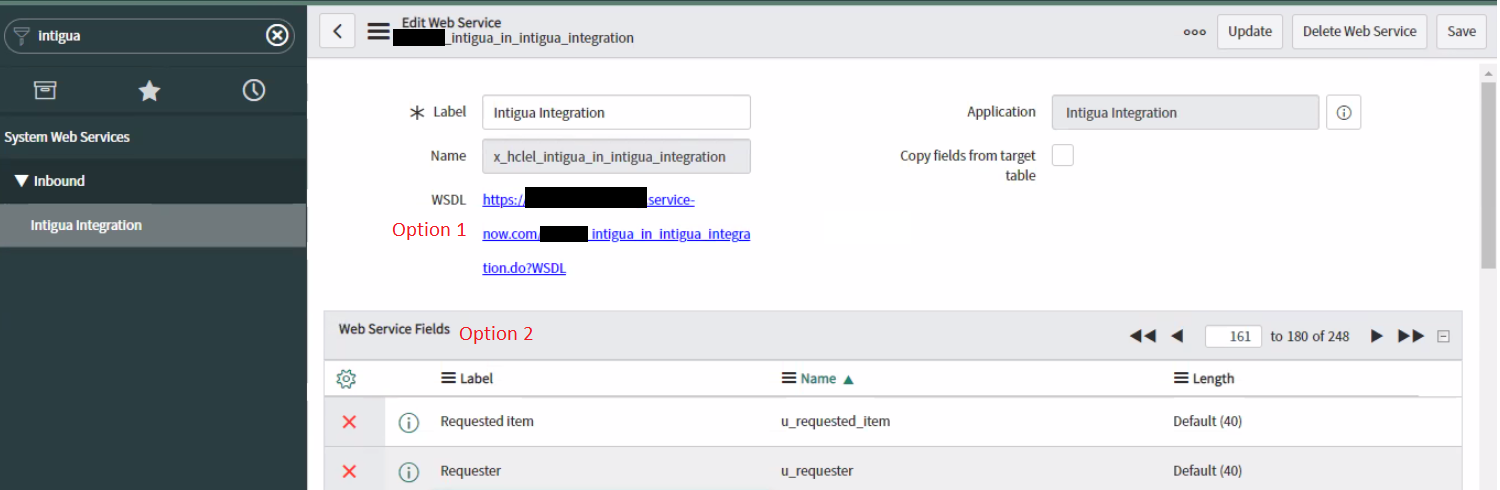Click the Save button
This screenshot has width=1500, height=490.
pos(1461,31)
